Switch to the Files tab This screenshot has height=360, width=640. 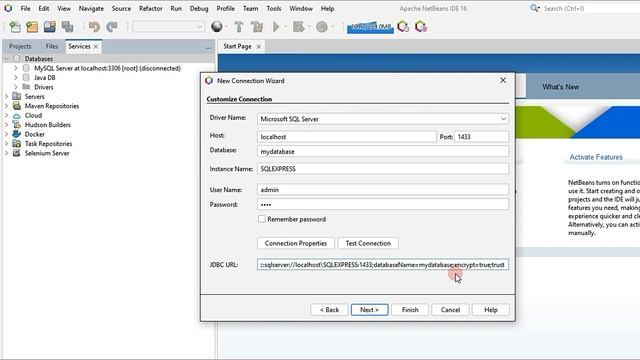tap(52, 47)
